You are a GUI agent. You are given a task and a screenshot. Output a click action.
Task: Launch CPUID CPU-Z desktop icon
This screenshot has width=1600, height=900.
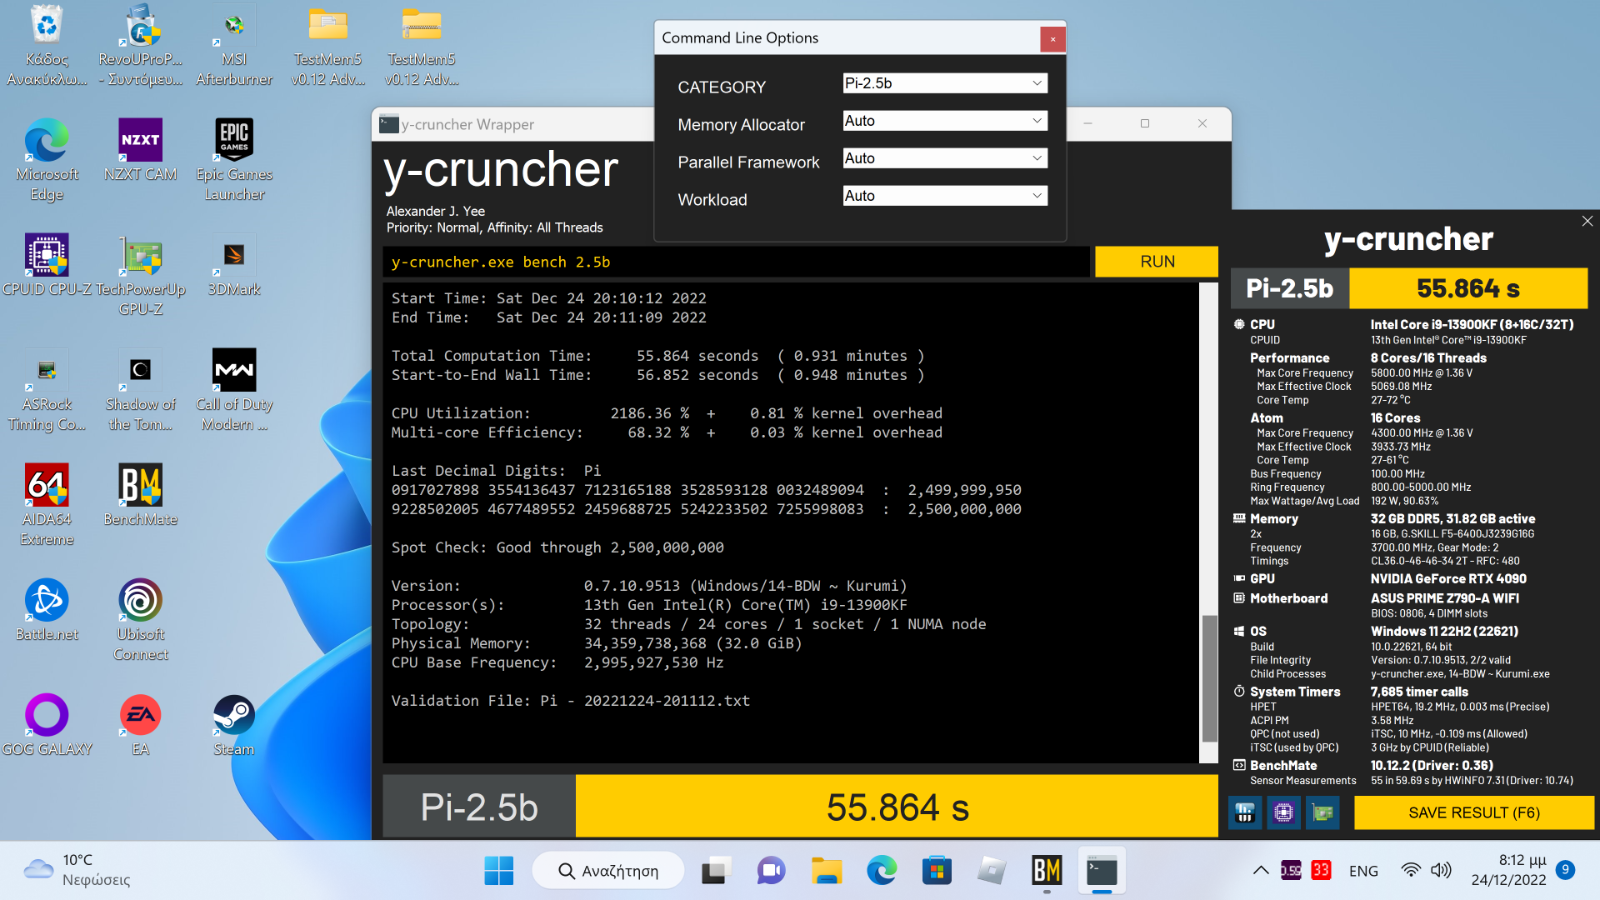pyautogui.click(x=47, y=266)
